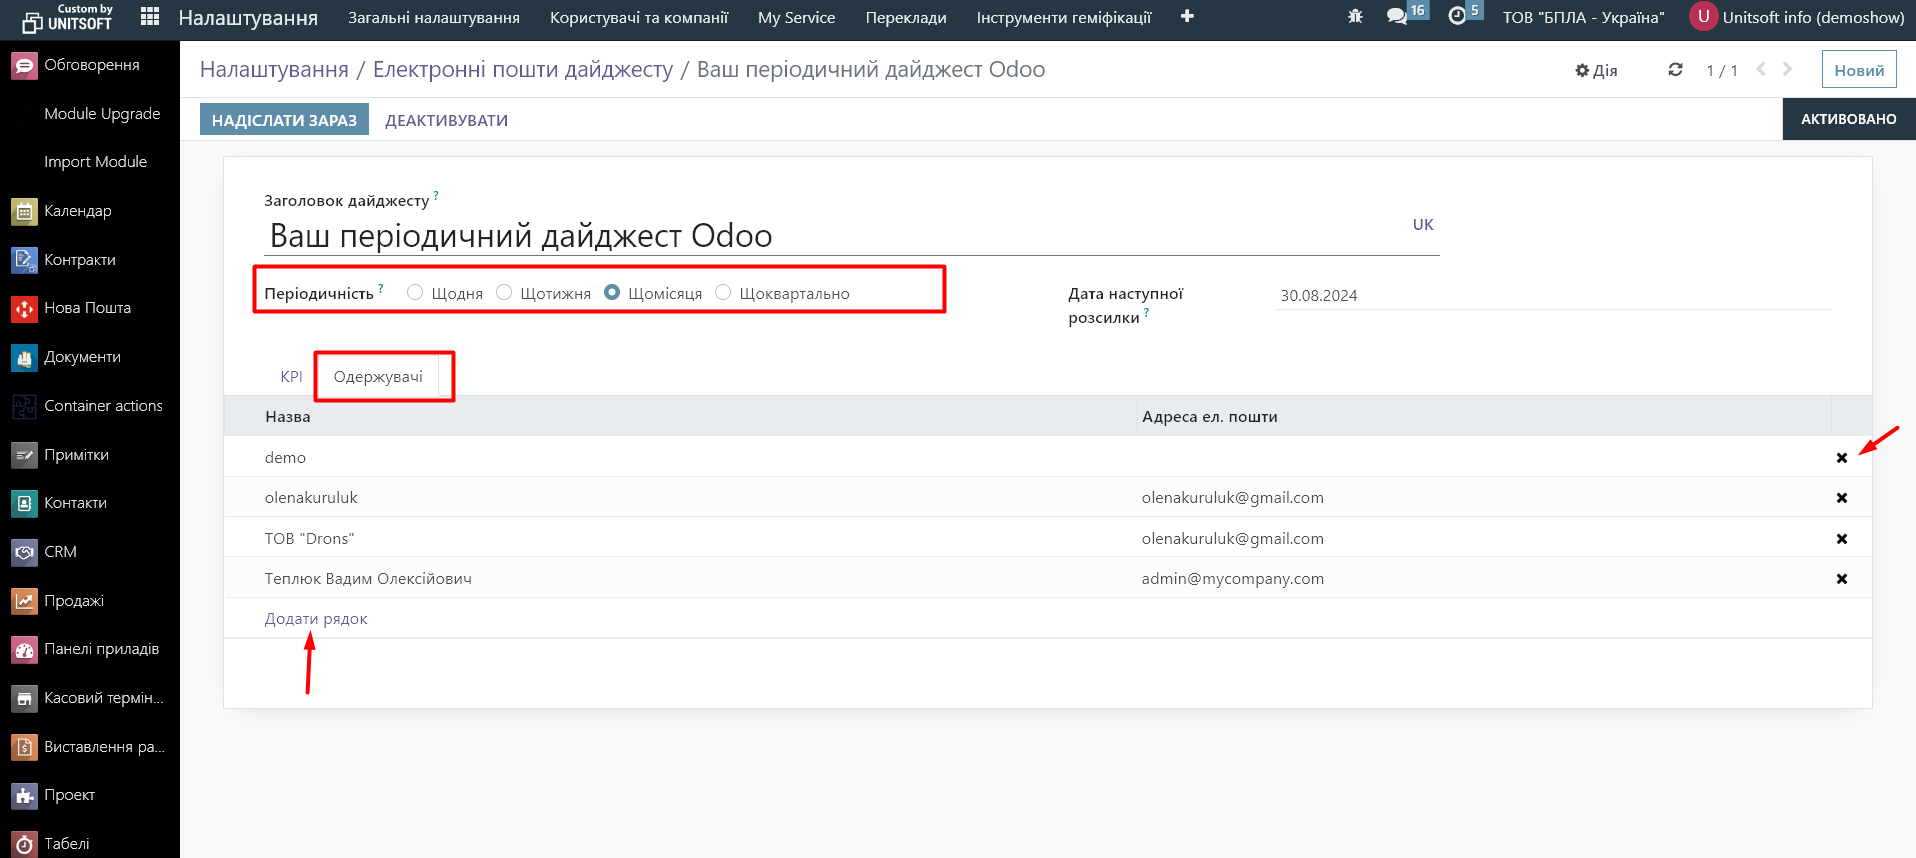
Task: Open the clock activities icon
Action: tap(1457, 17)
